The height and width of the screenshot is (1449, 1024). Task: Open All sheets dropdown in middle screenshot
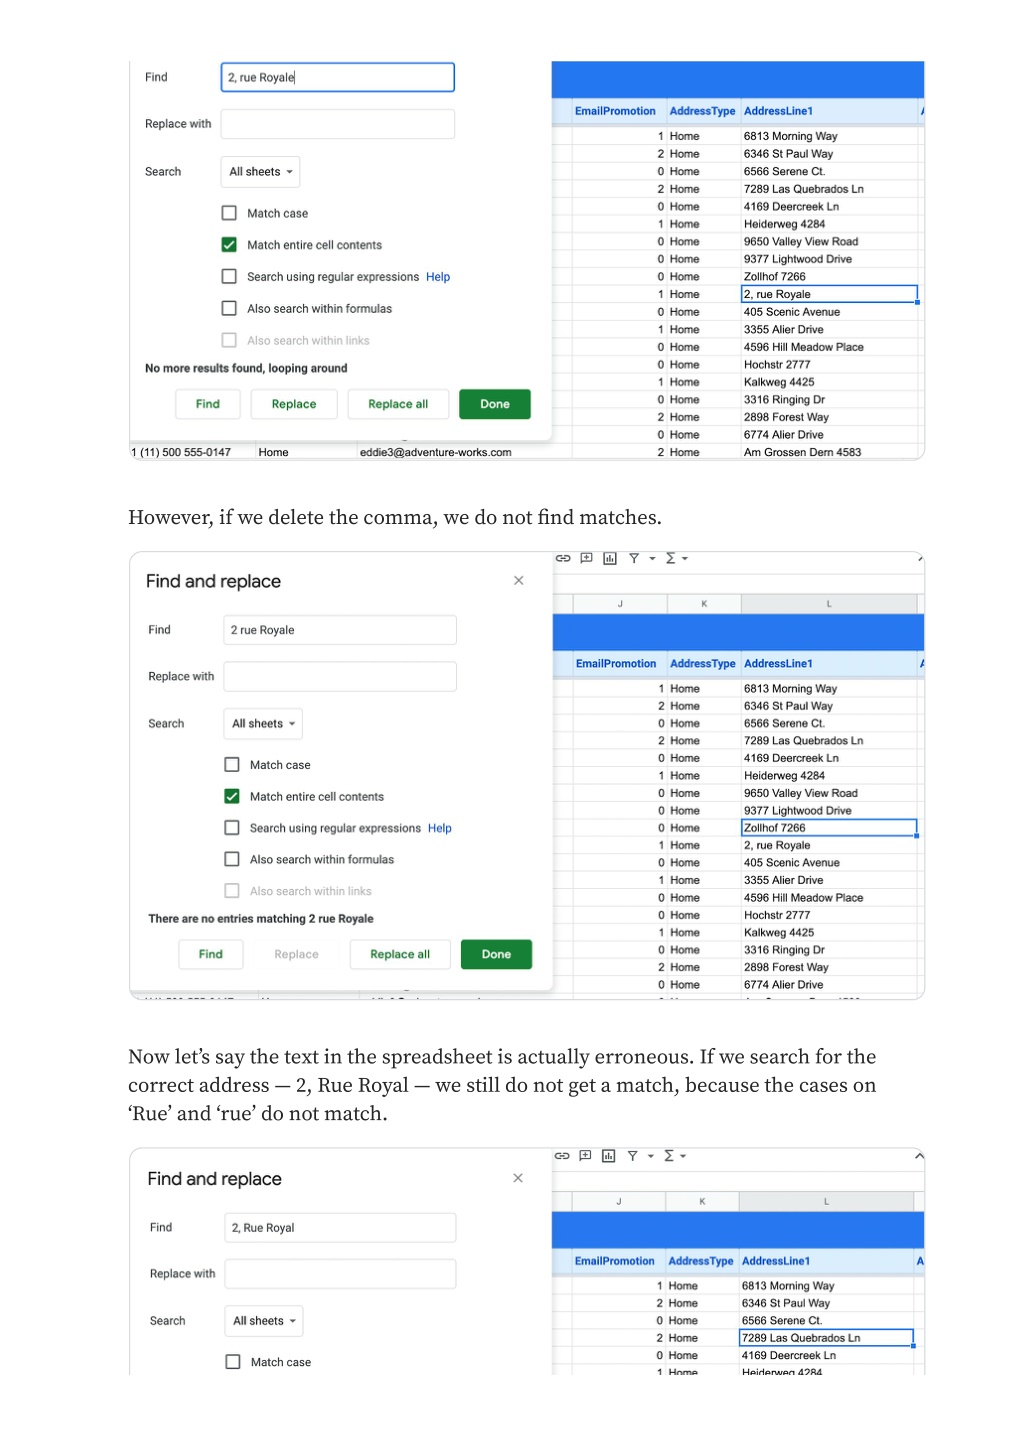[263, 724]
